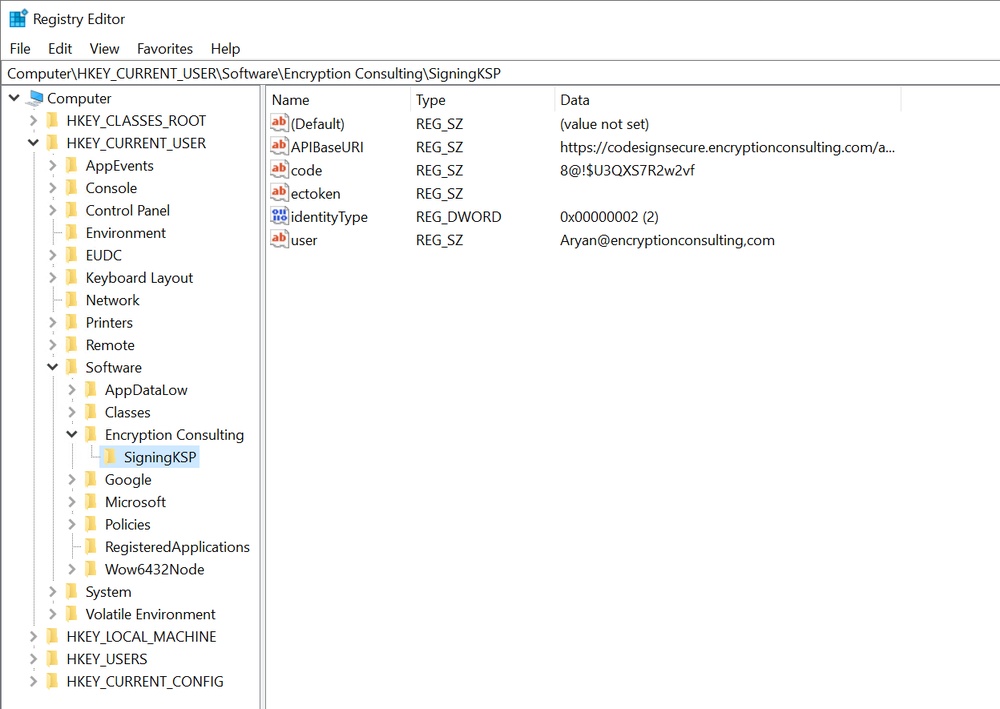This screenshot has height=709, width=1000.
Task: Expand the Remote key arrow
Action: (x=52, y=345)
